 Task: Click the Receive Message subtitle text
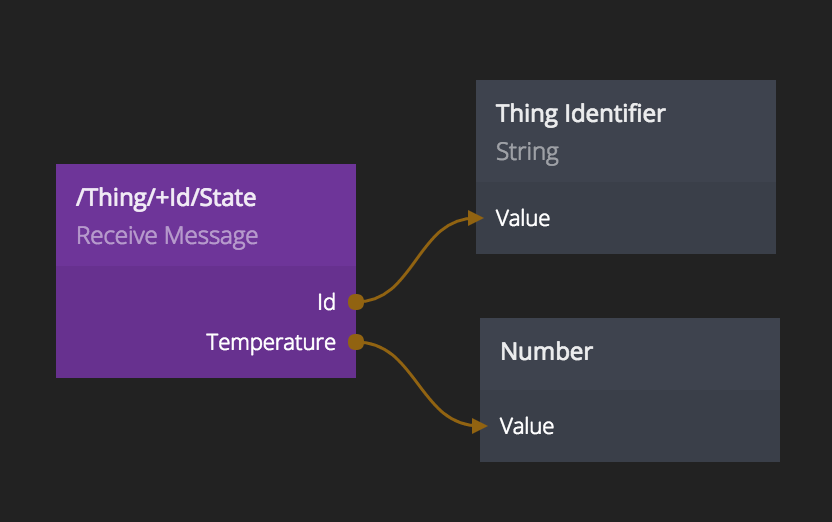(x=167, y=236)
